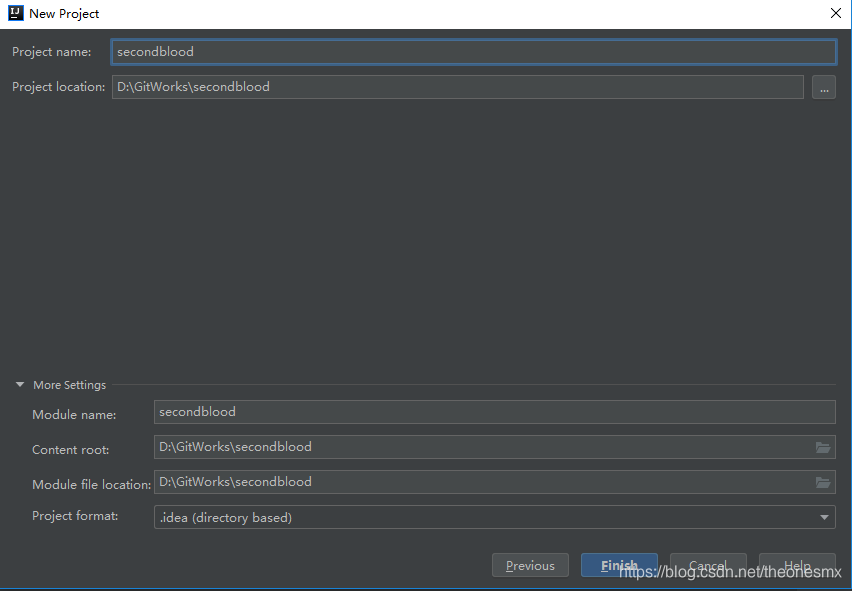Open browse dialog with ellipsis button
Screen dimensions: 852x591
click(x=824, y=87)
